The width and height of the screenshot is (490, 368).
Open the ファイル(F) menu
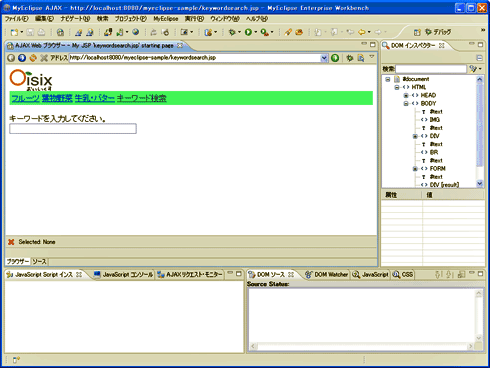[16, 19]
